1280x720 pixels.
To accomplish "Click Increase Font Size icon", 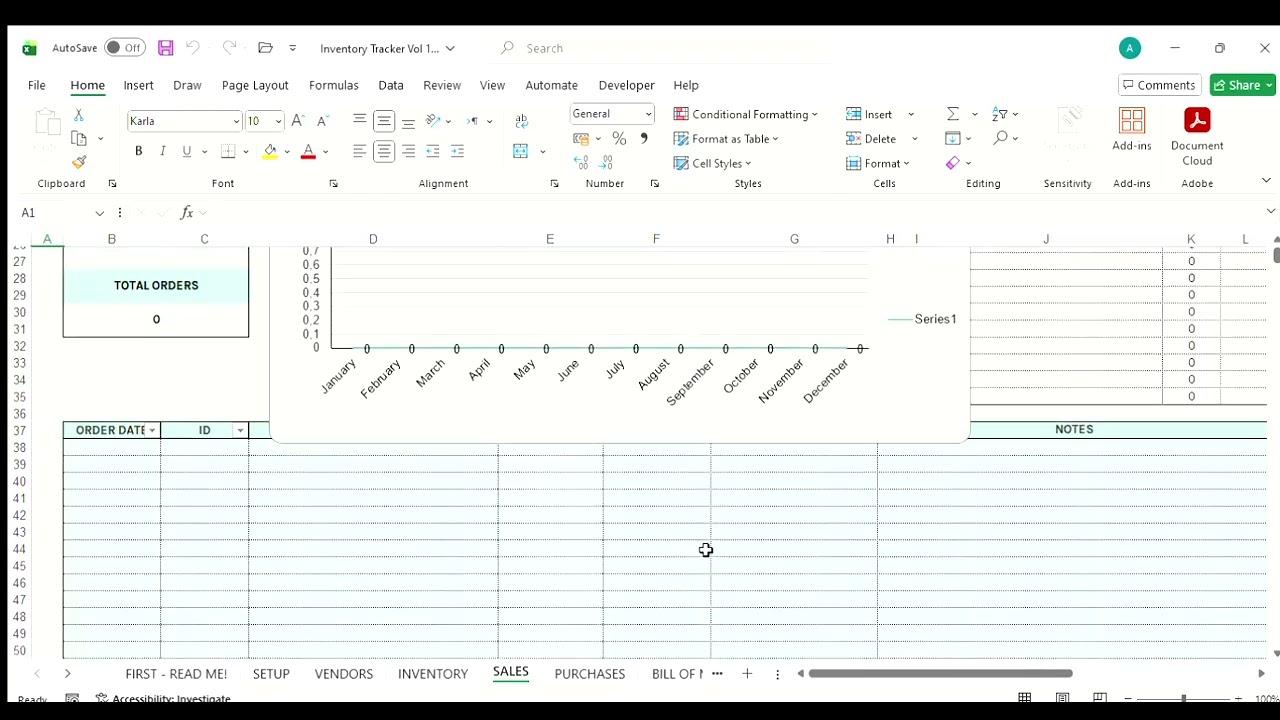I will pyautogui.click(x=298, y=121).
